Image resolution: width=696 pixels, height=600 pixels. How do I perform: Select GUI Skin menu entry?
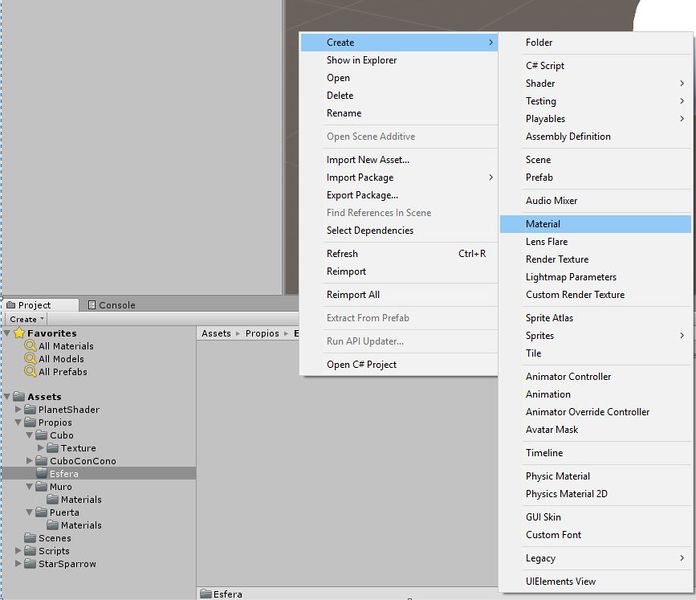click(595, 517)
